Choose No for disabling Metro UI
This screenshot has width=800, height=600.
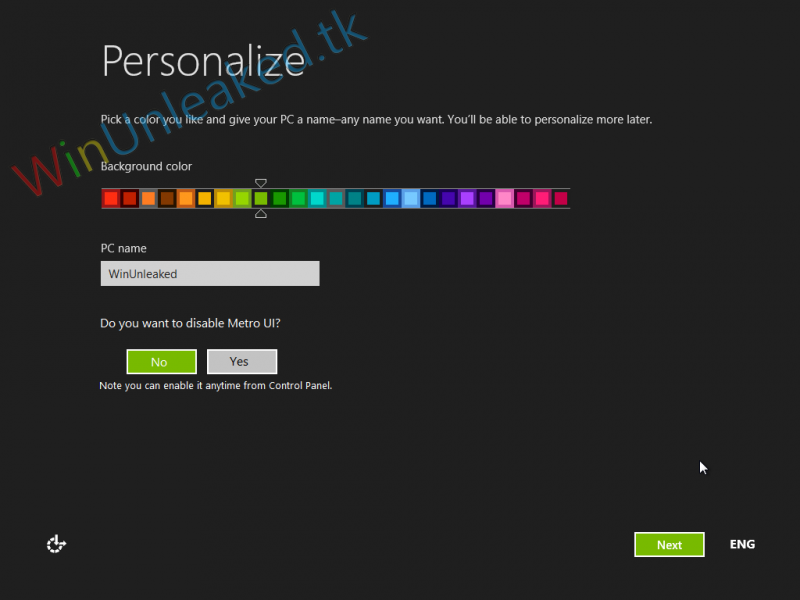pyautogui.click(x=161, y=362)
